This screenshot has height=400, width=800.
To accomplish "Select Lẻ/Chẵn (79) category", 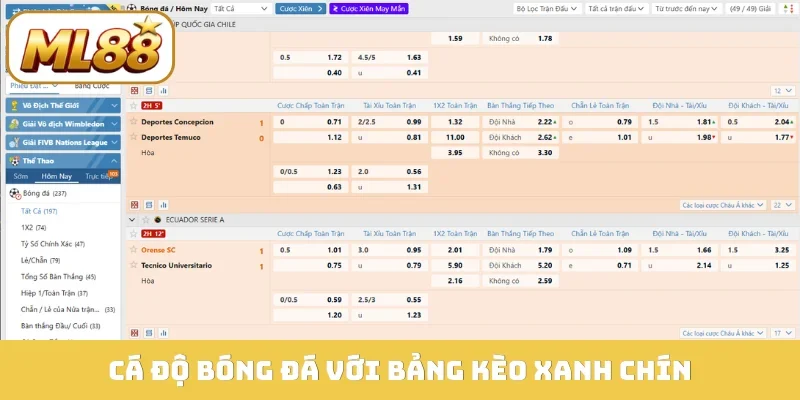I will point(40,260).
